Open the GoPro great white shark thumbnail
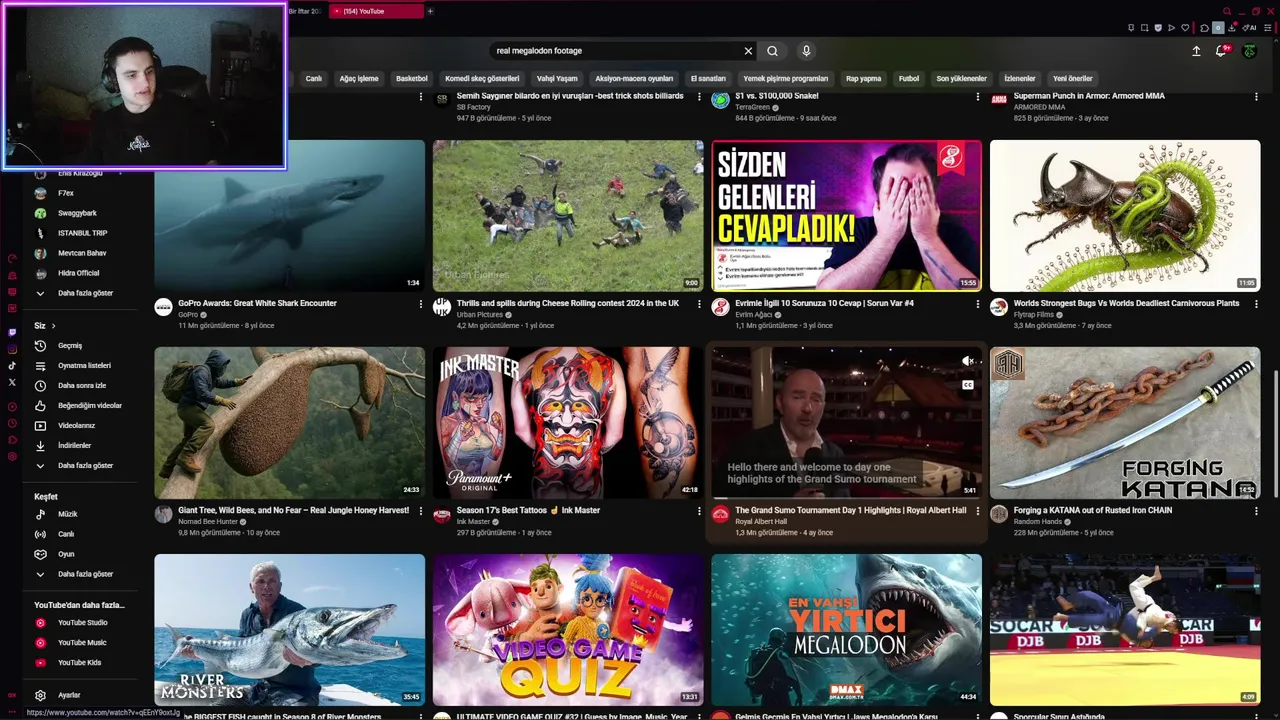1280x720 pixels. [x=290, y=216]
